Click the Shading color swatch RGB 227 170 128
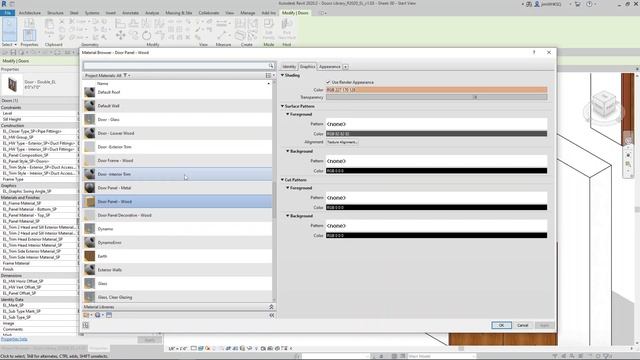640x360 pixels. click(436, 90)
